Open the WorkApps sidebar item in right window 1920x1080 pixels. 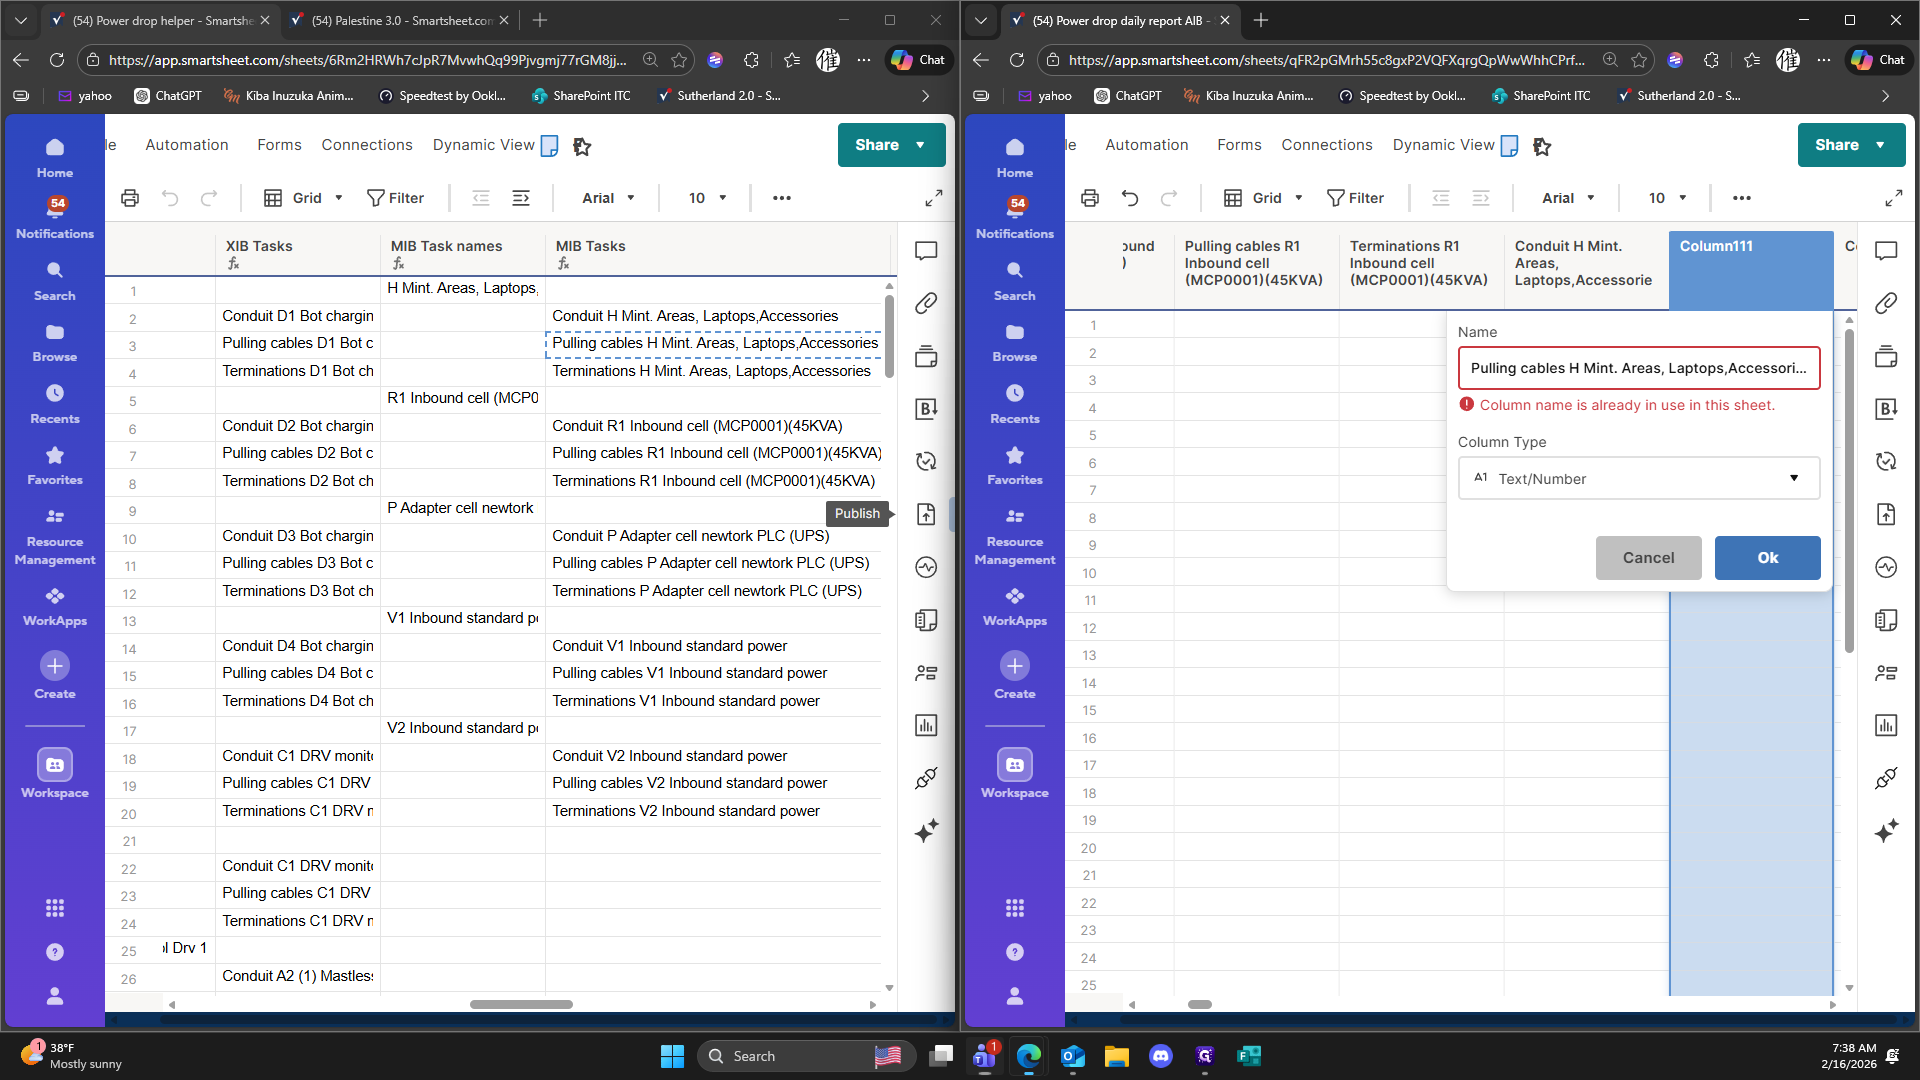[x=1014, y=606]
